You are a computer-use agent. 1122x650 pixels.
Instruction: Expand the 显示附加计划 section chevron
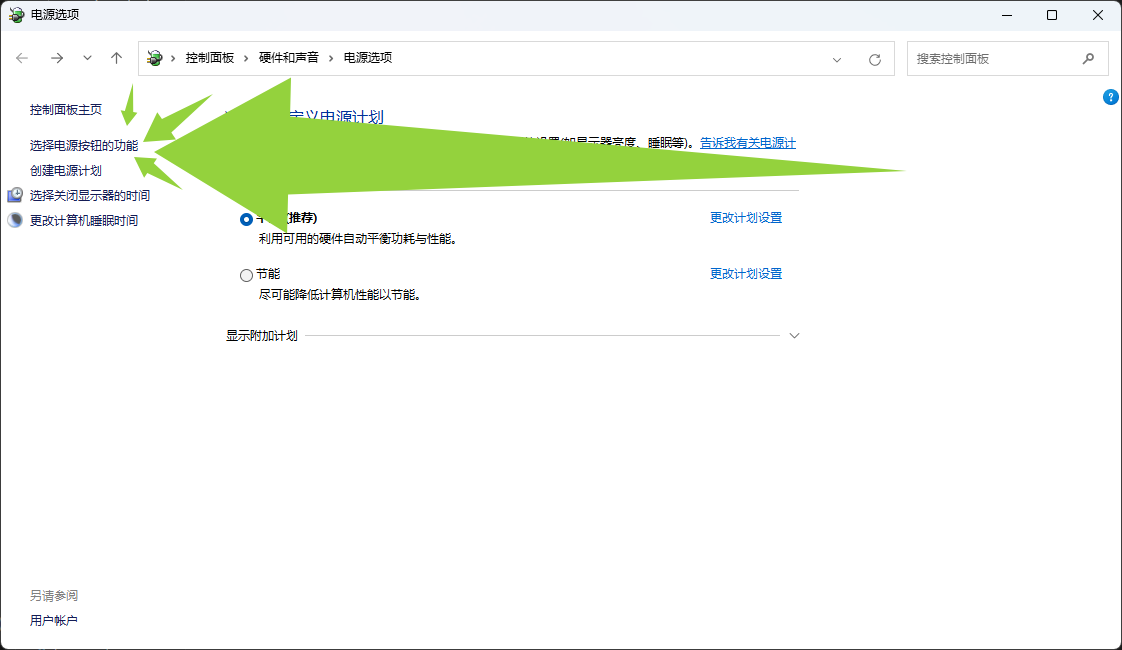tap(794, 336)
